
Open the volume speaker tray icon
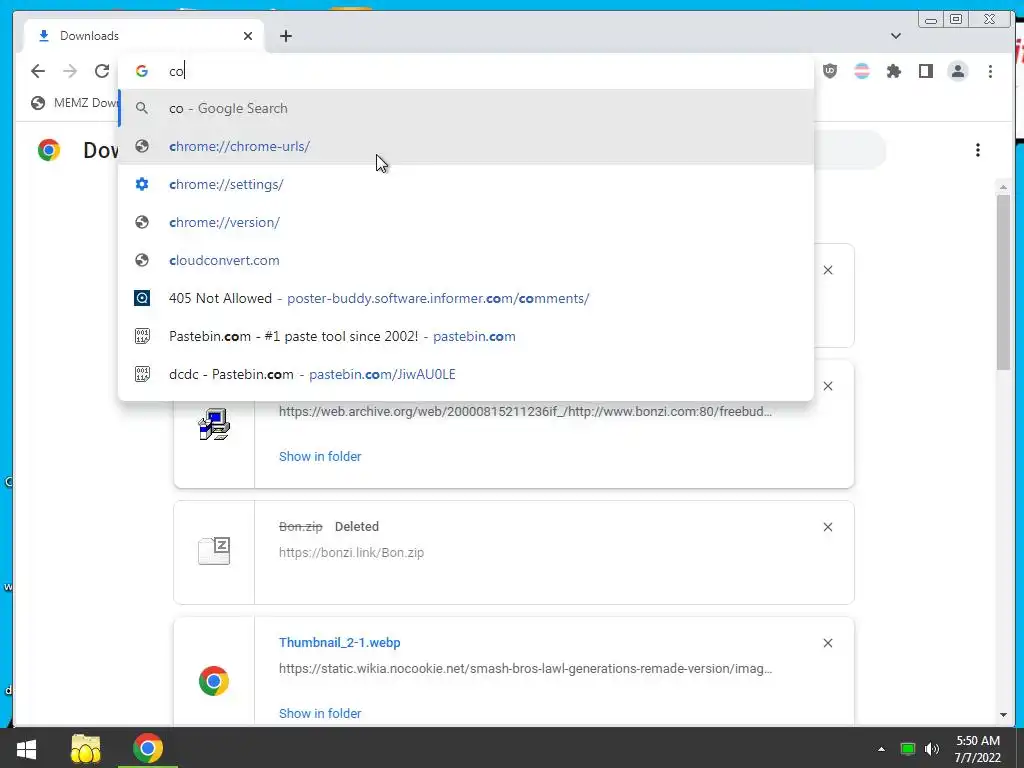coord(932,749)
